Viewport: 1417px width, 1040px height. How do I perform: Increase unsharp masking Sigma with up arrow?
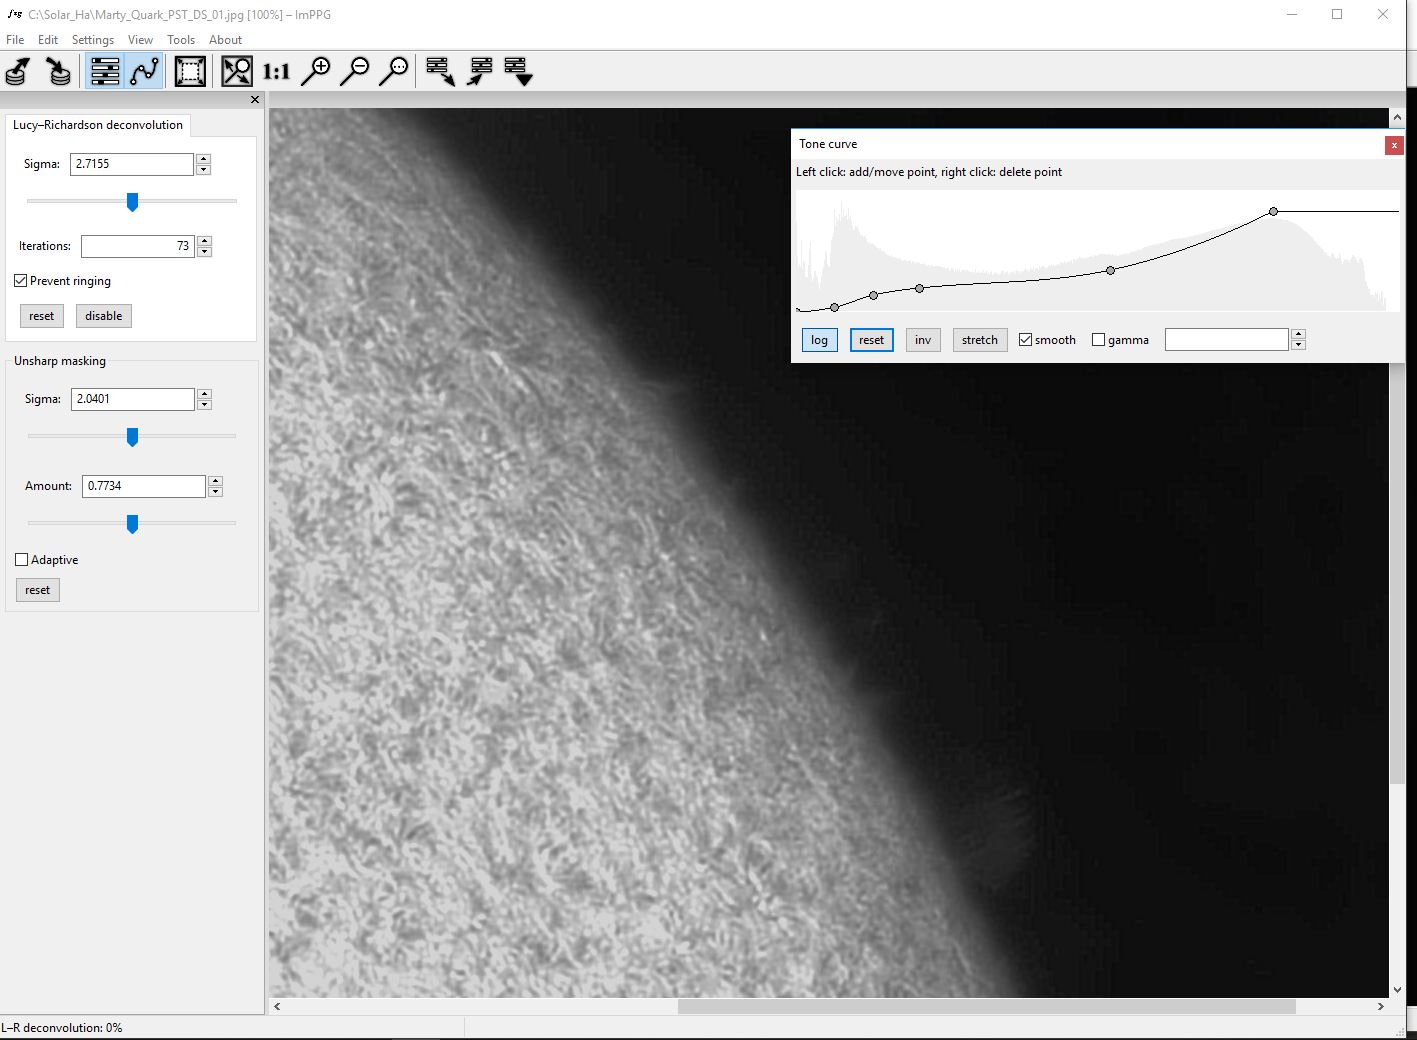pos(205,393)
